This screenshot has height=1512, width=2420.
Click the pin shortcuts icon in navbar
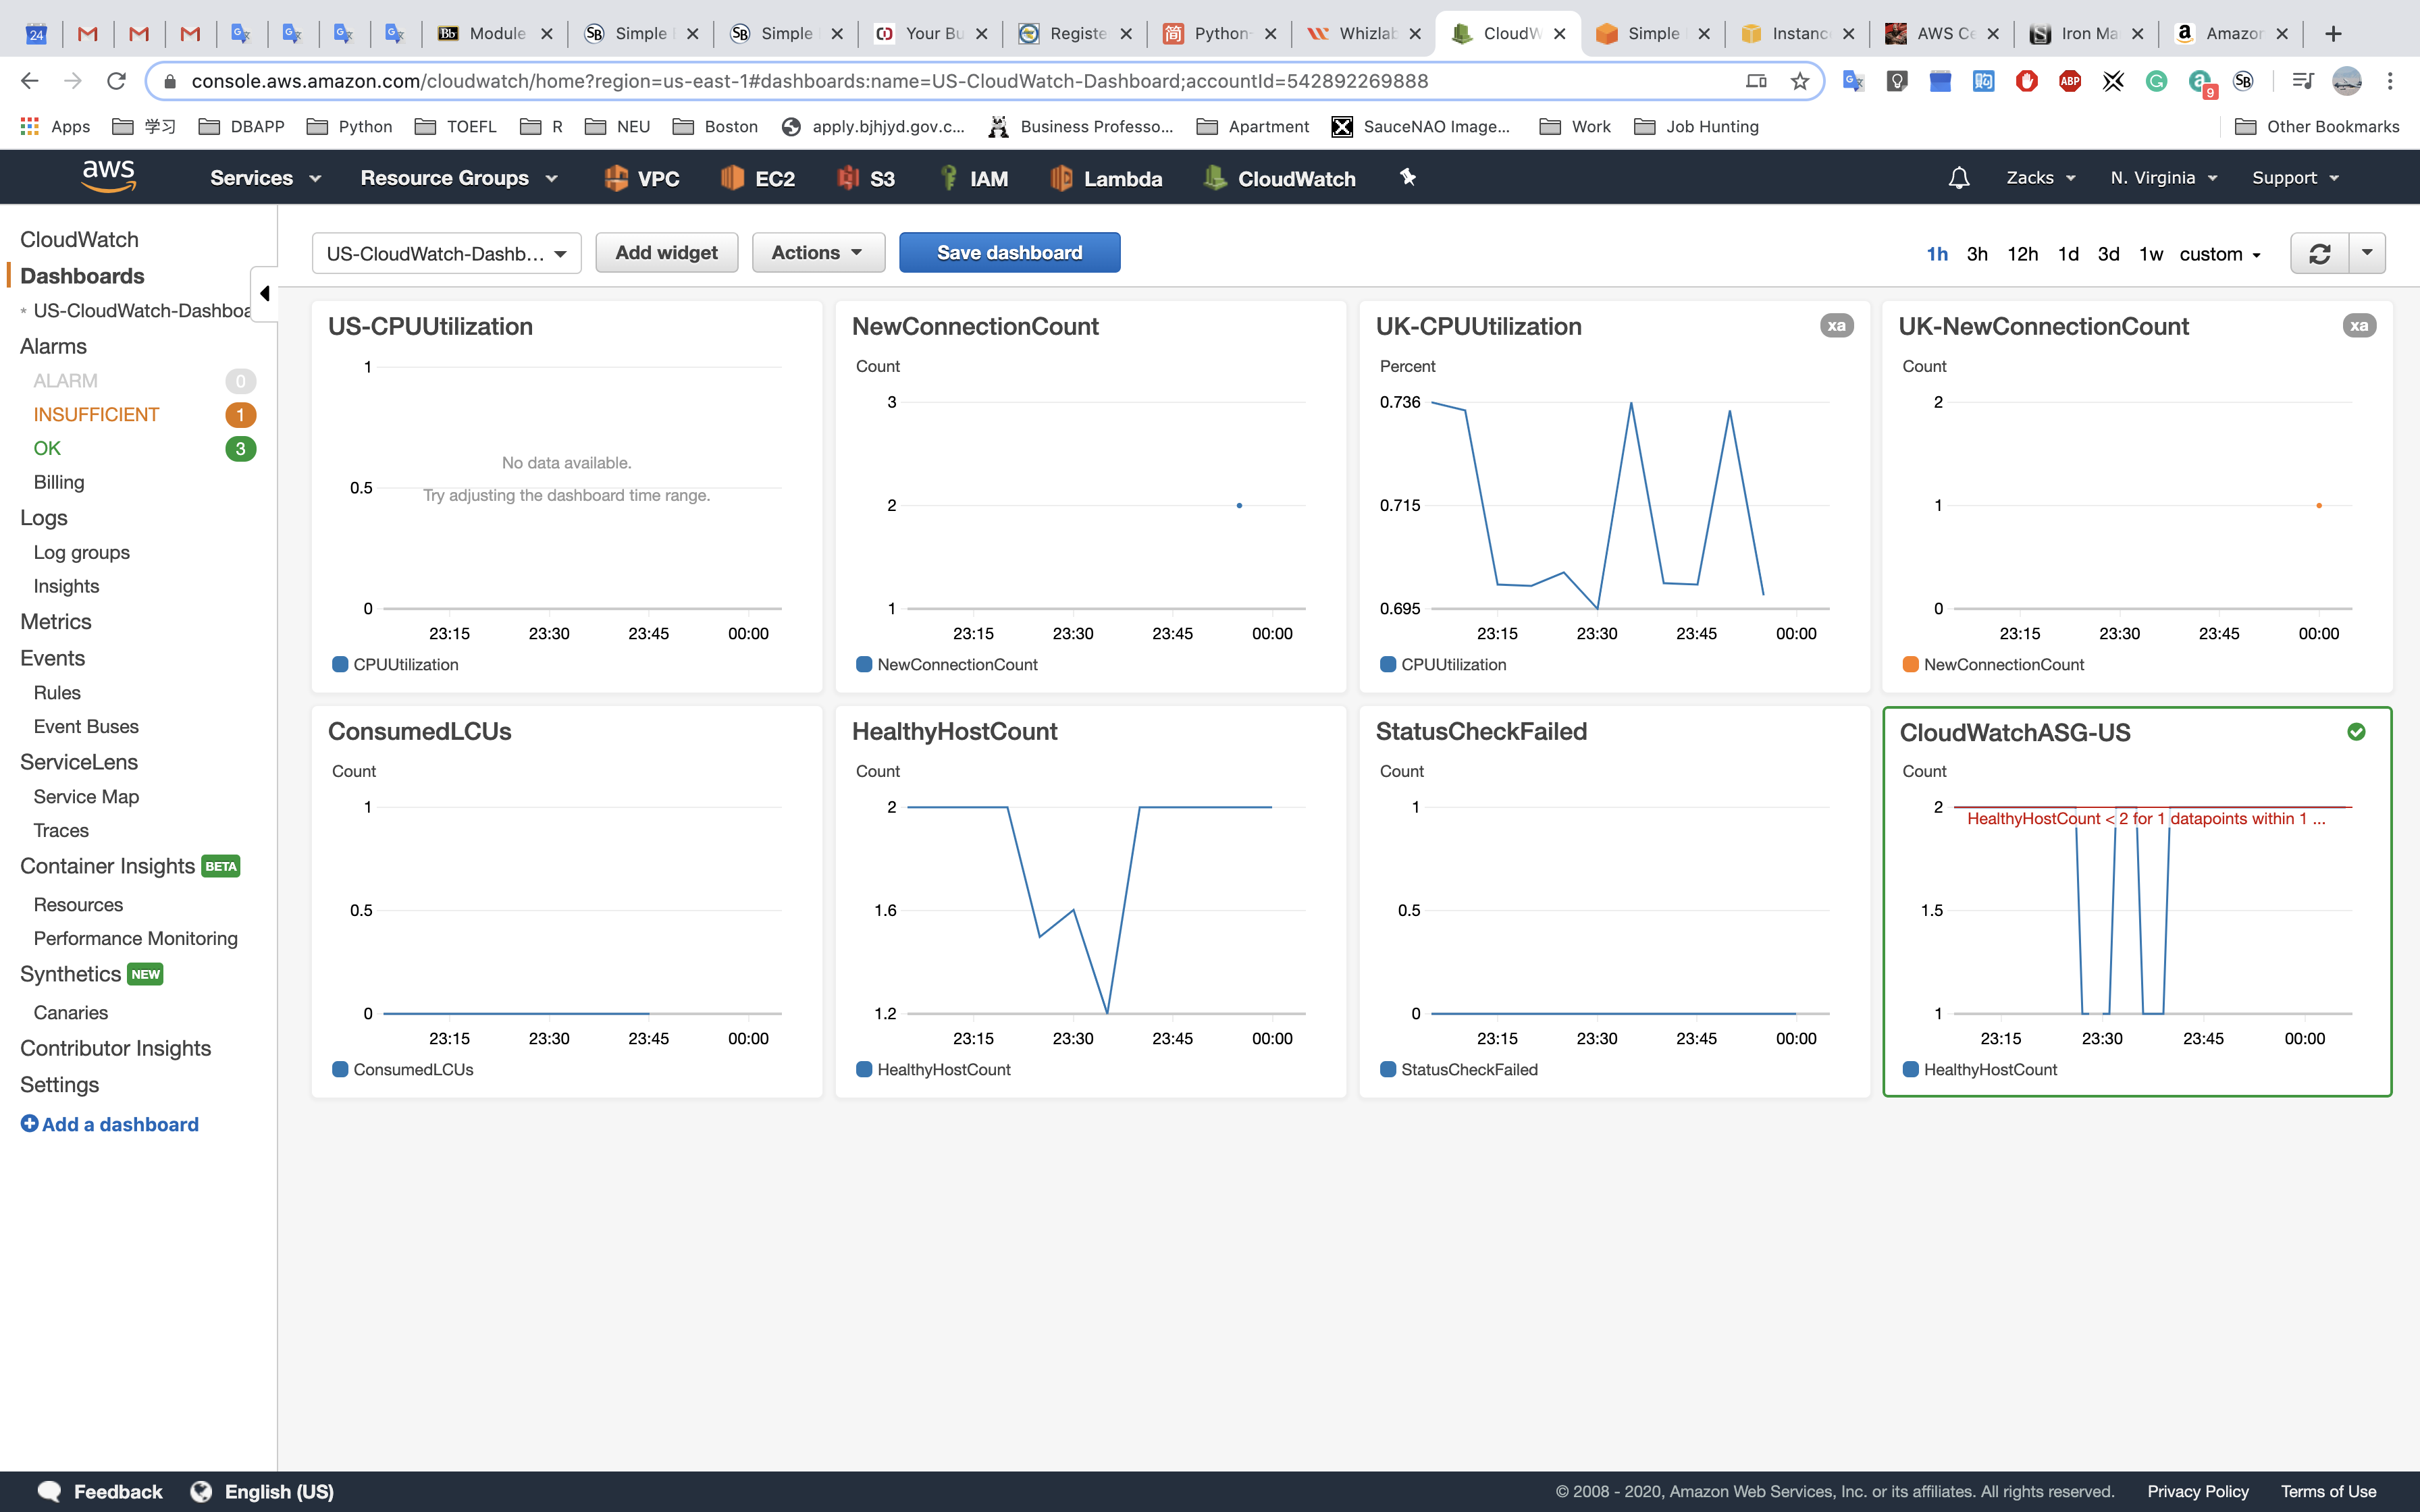click(x=1408, y=177)
